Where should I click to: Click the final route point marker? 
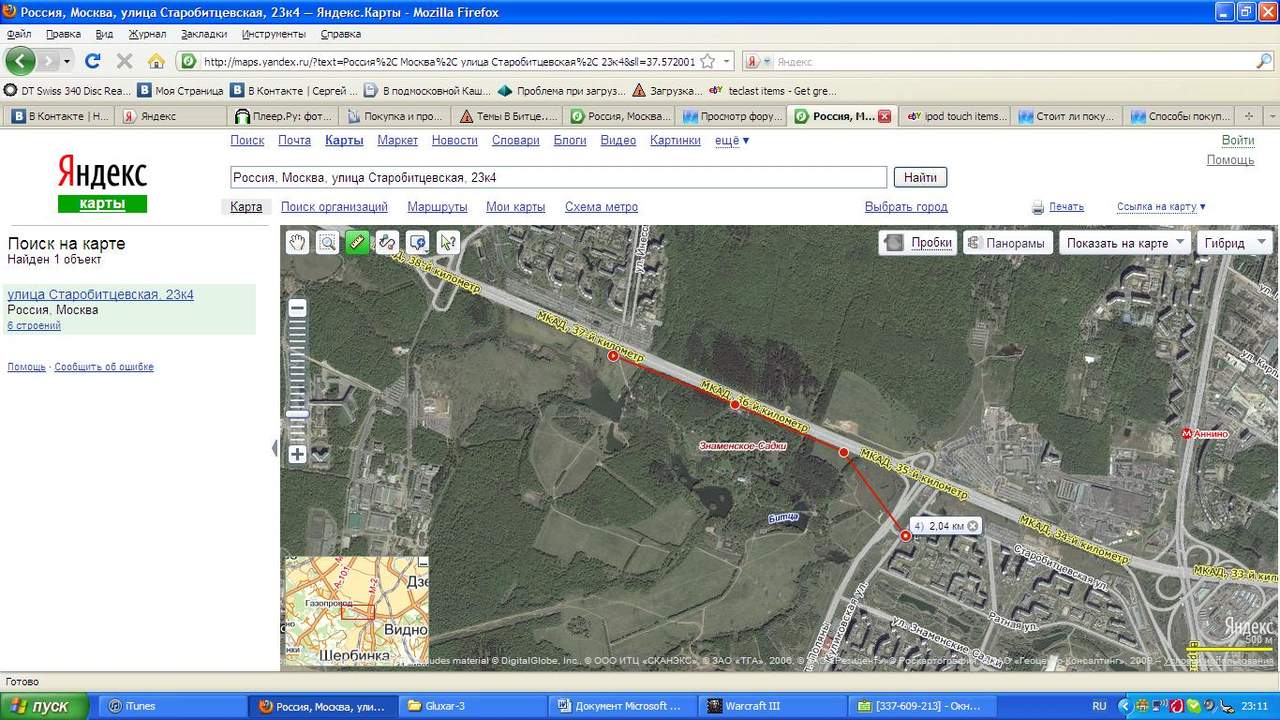click(x=905, y=536)
